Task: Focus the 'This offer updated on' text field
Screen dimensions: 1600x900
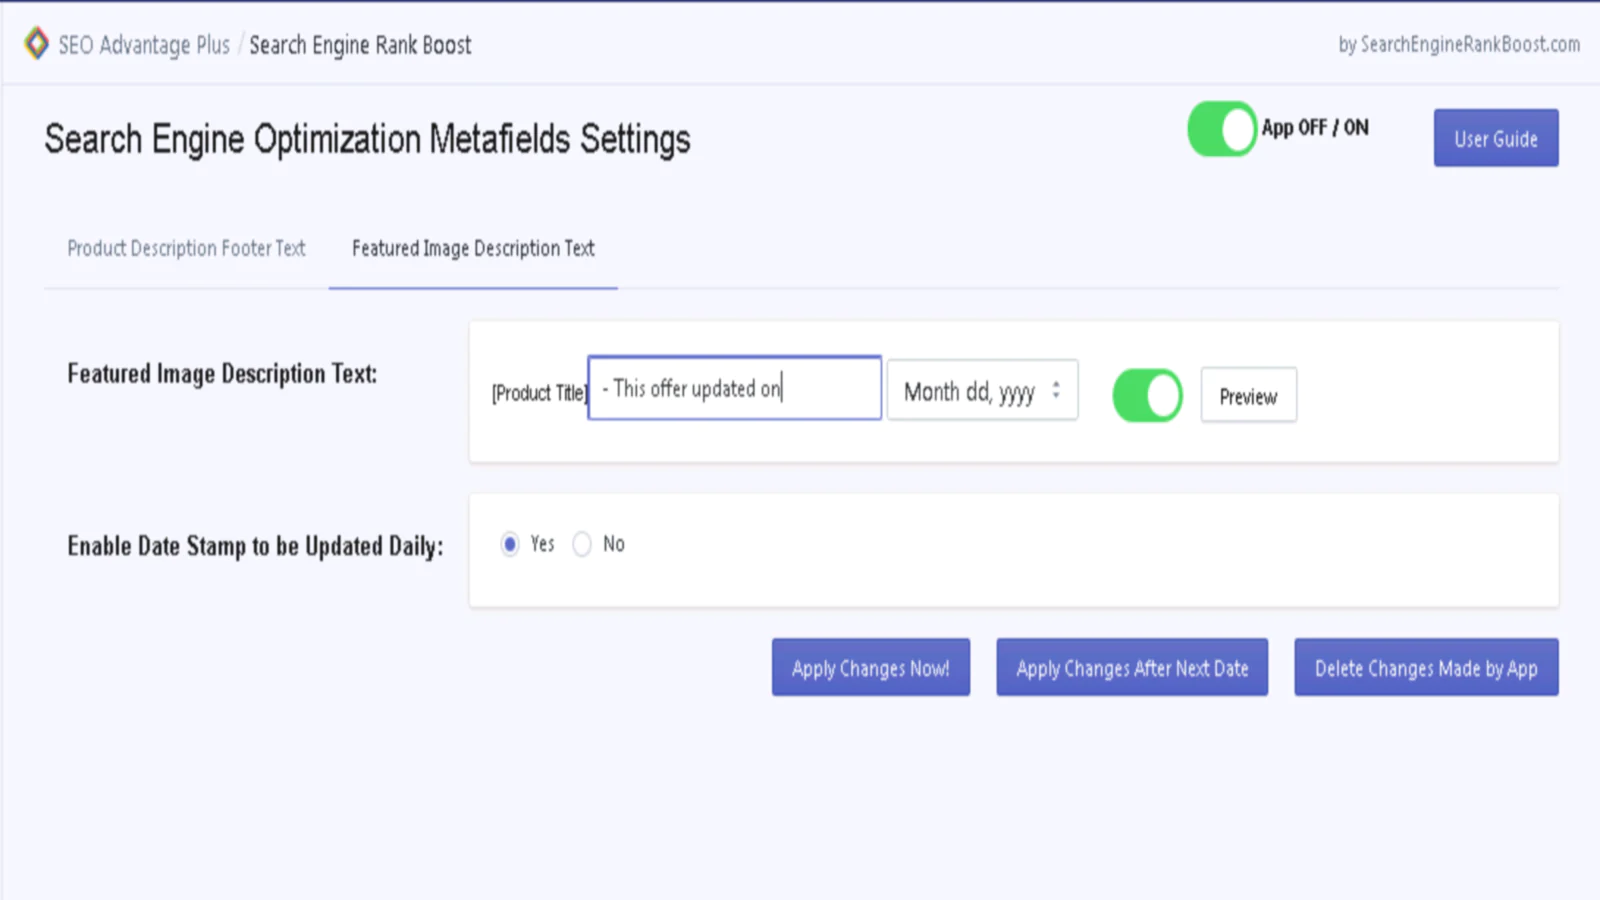Action: coord(734,388)
